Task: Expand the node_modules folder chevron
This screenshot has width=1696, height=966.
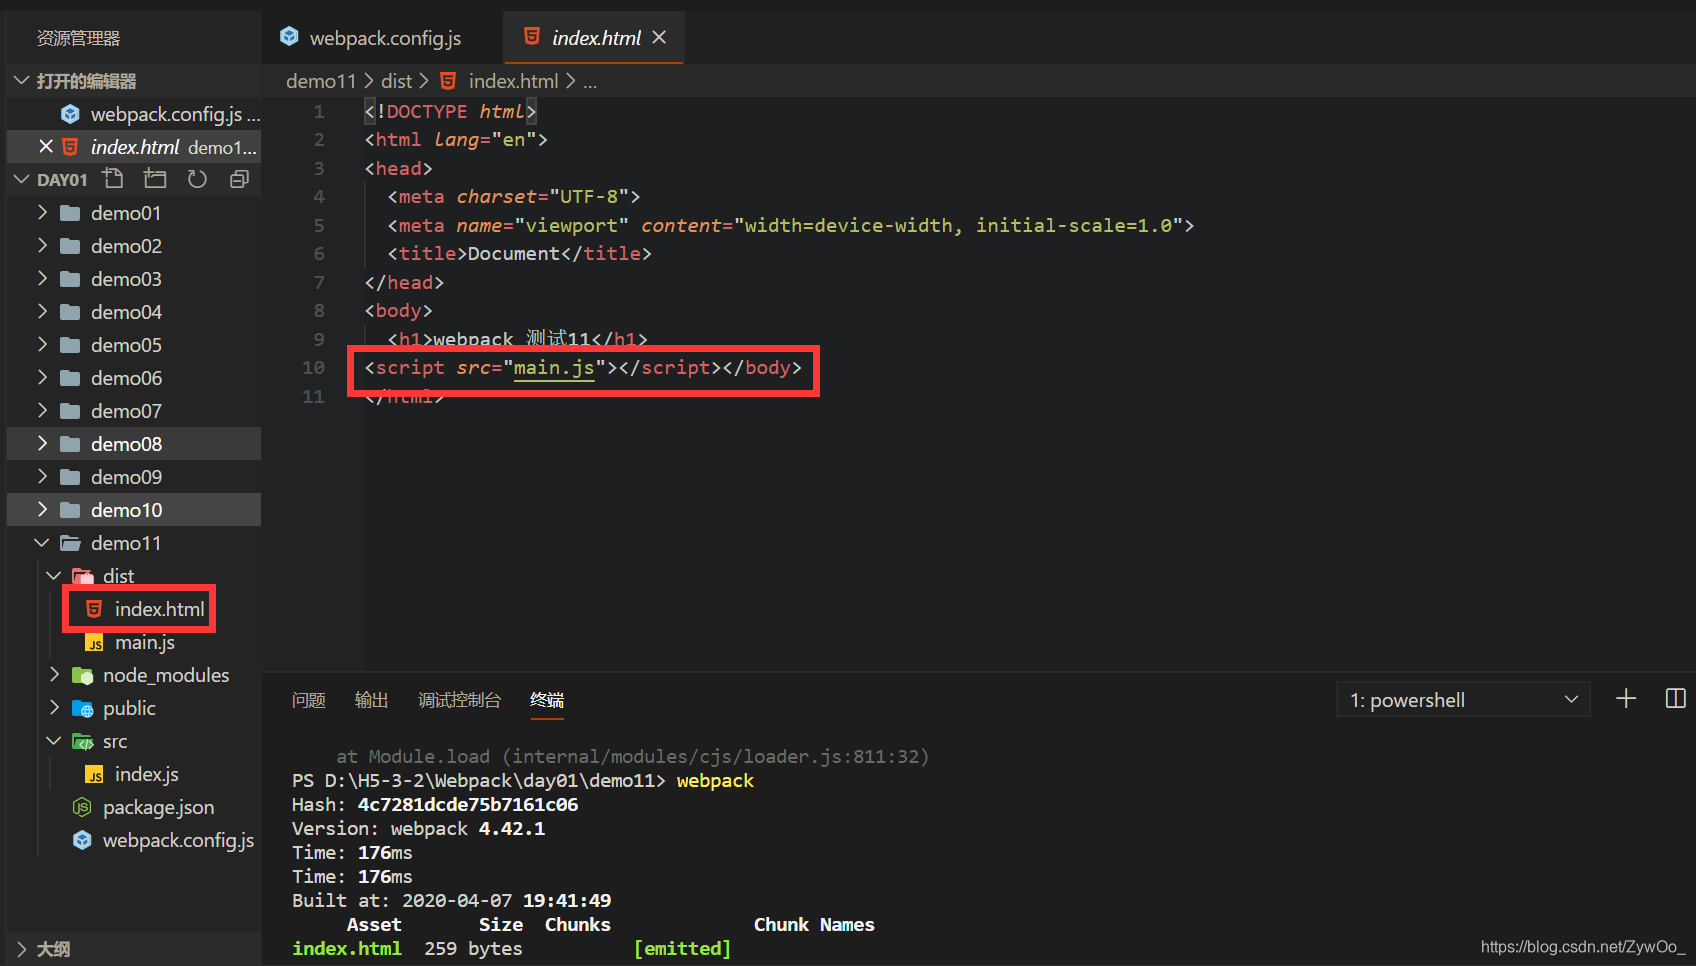Action: coord(54,675)
